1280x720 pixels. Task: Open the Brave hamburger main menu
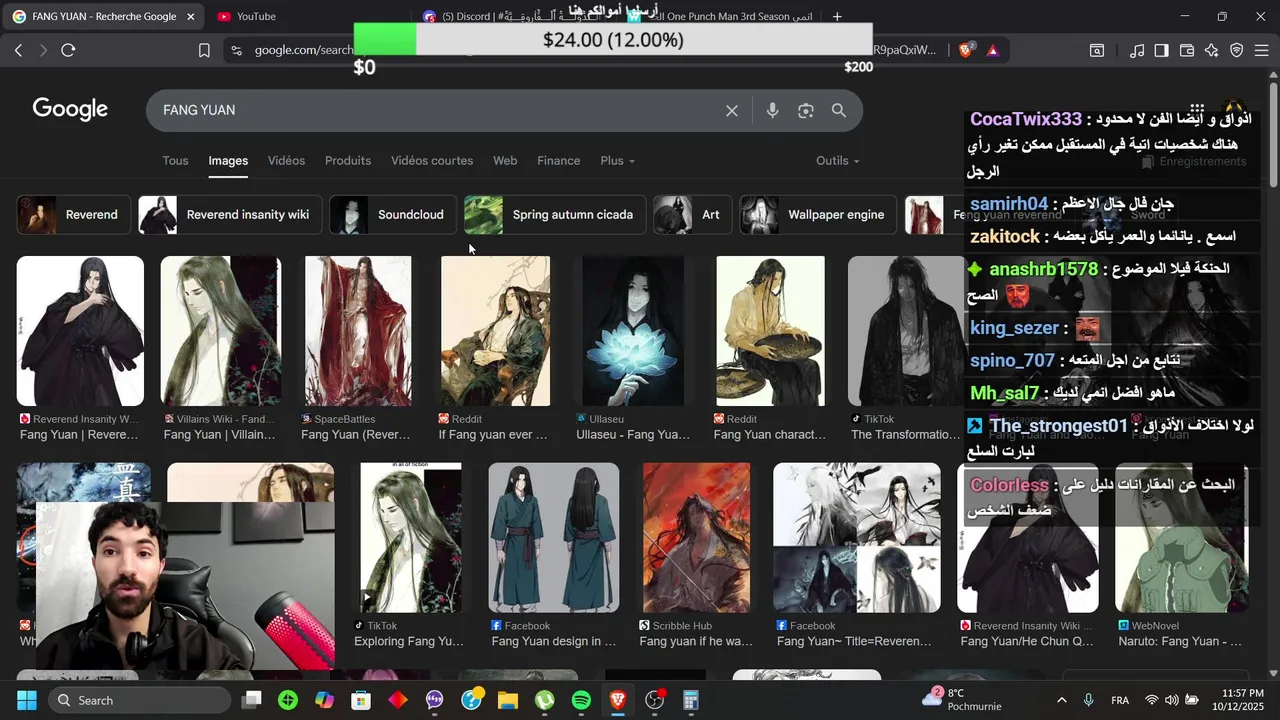pyautogui.click(x=1262, y=50)
